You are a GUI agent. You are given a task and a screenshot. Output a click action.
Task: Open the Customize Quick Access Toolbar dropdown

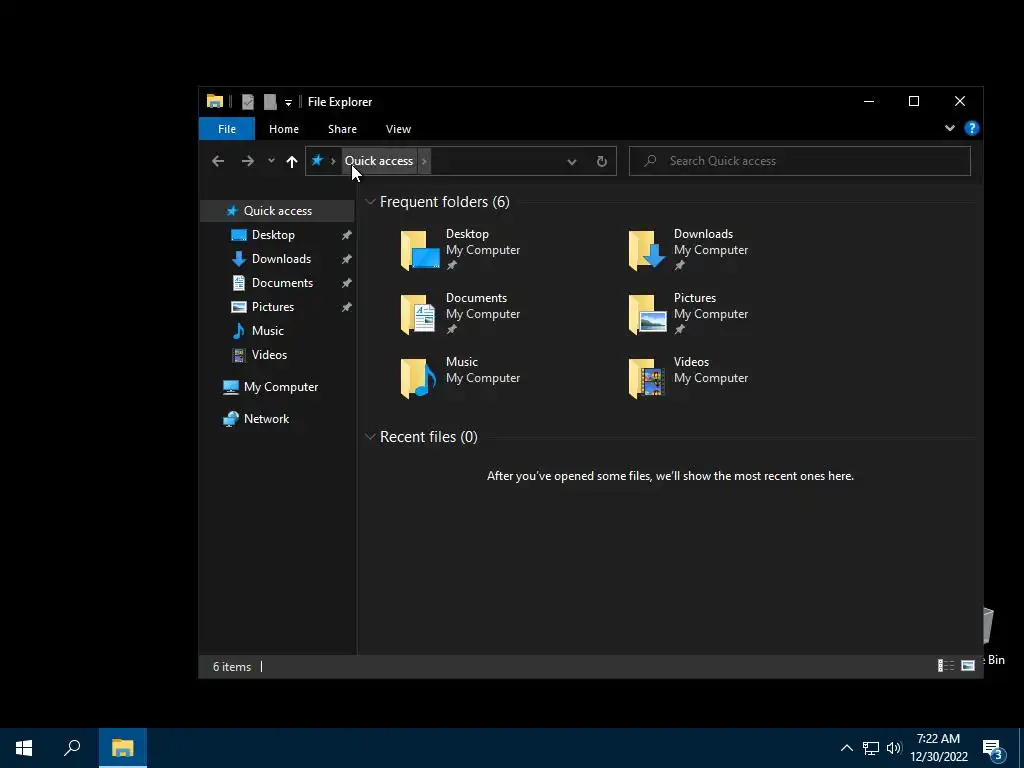[288, 103]
